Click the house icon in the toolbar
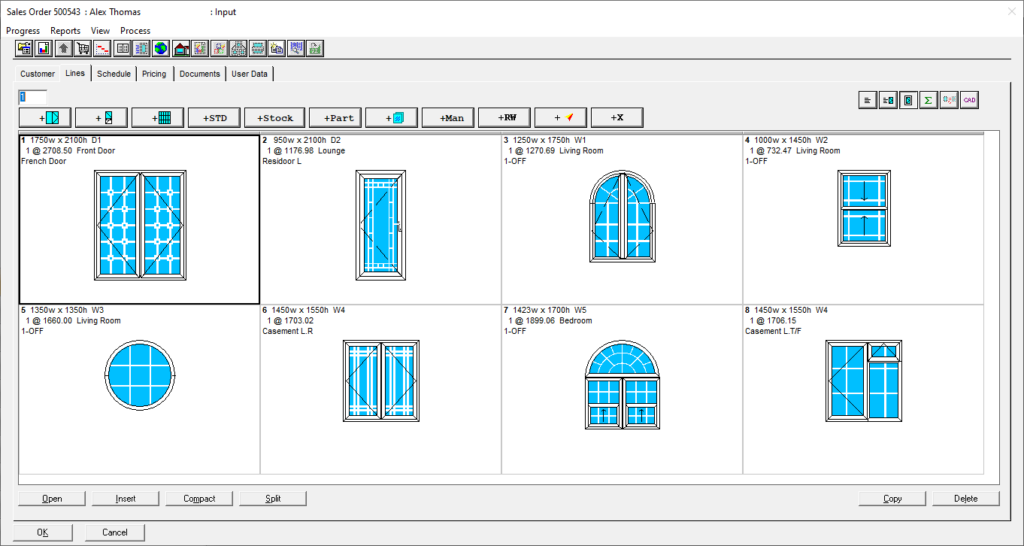The image size is (1024, 546). click(181, 48)
